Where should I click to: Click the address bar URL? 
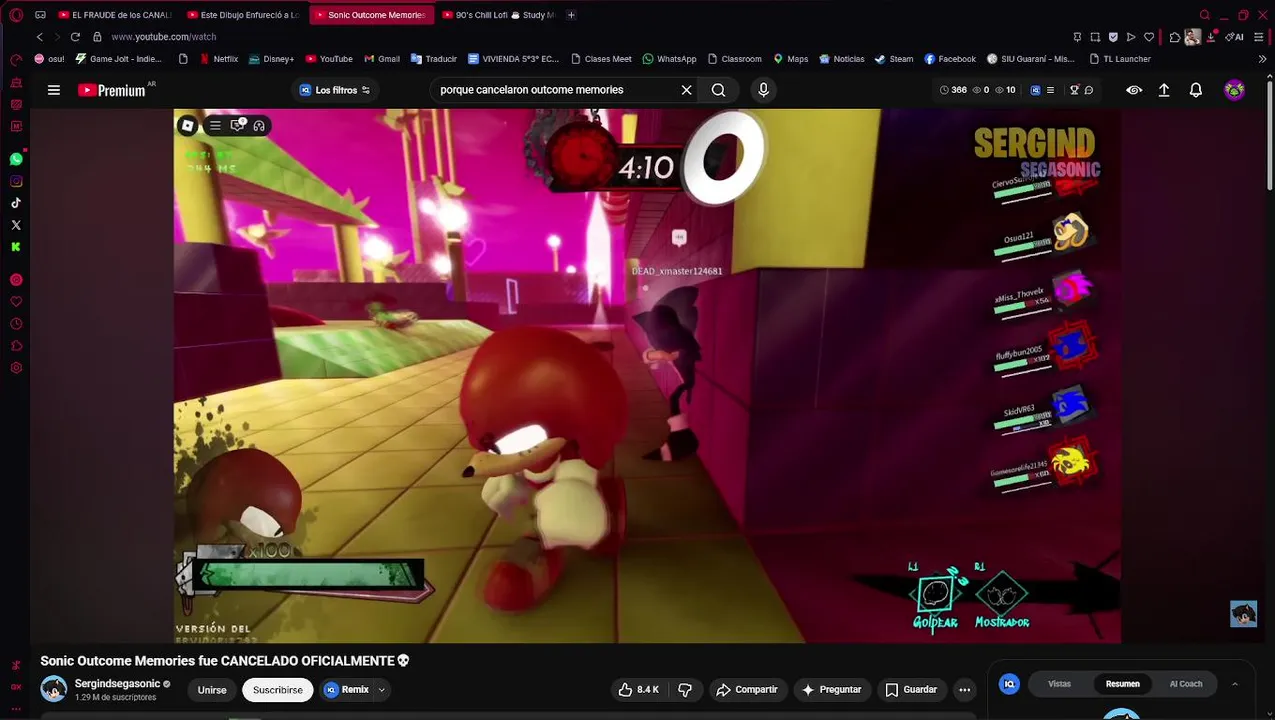click(163, 37)
